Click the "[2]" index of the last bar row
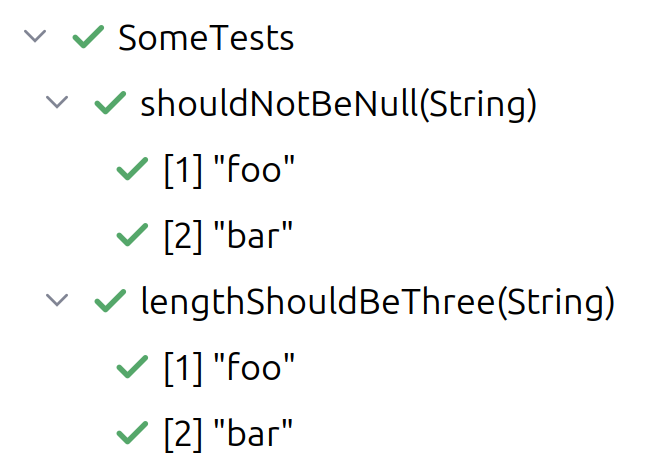648x474 pixels. click(x=181, y=433)
